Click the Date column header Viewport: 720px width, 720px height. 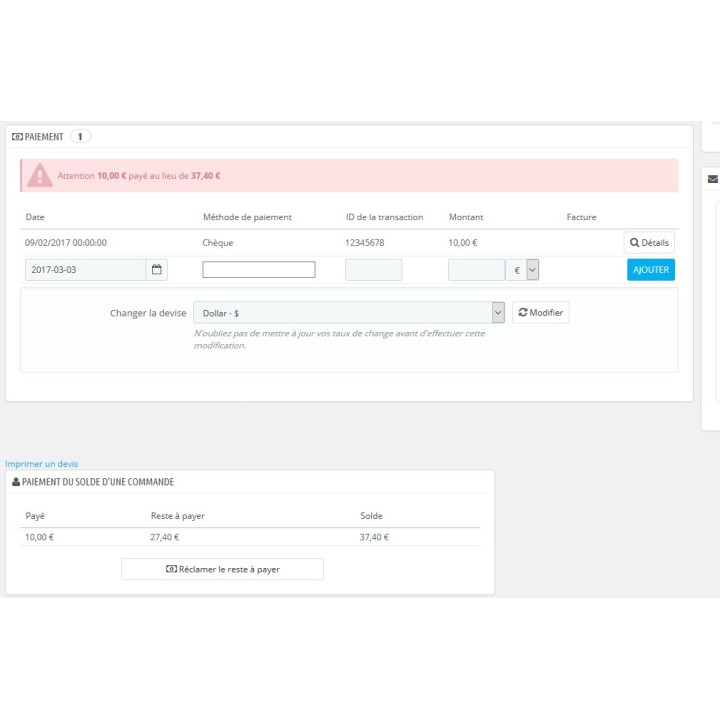click(x=35, y=217)
